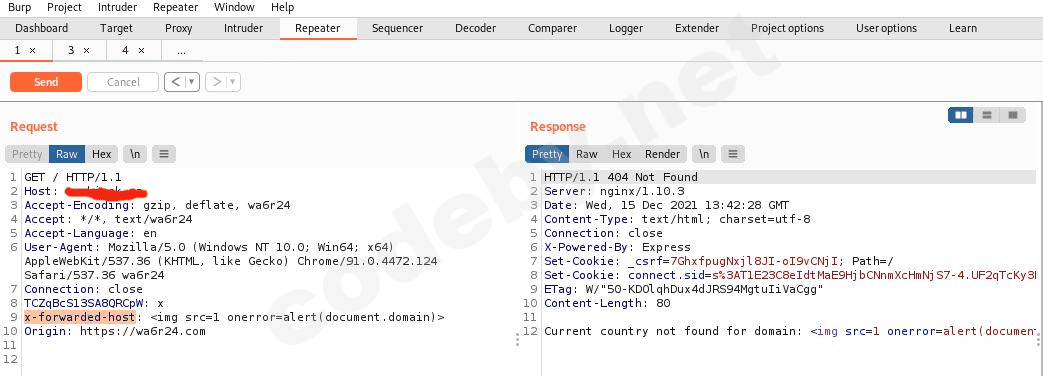Click the 'GET / HTTP/1.1' request line
Viewport: 1043px width, 376px height.
pos(73,177)
